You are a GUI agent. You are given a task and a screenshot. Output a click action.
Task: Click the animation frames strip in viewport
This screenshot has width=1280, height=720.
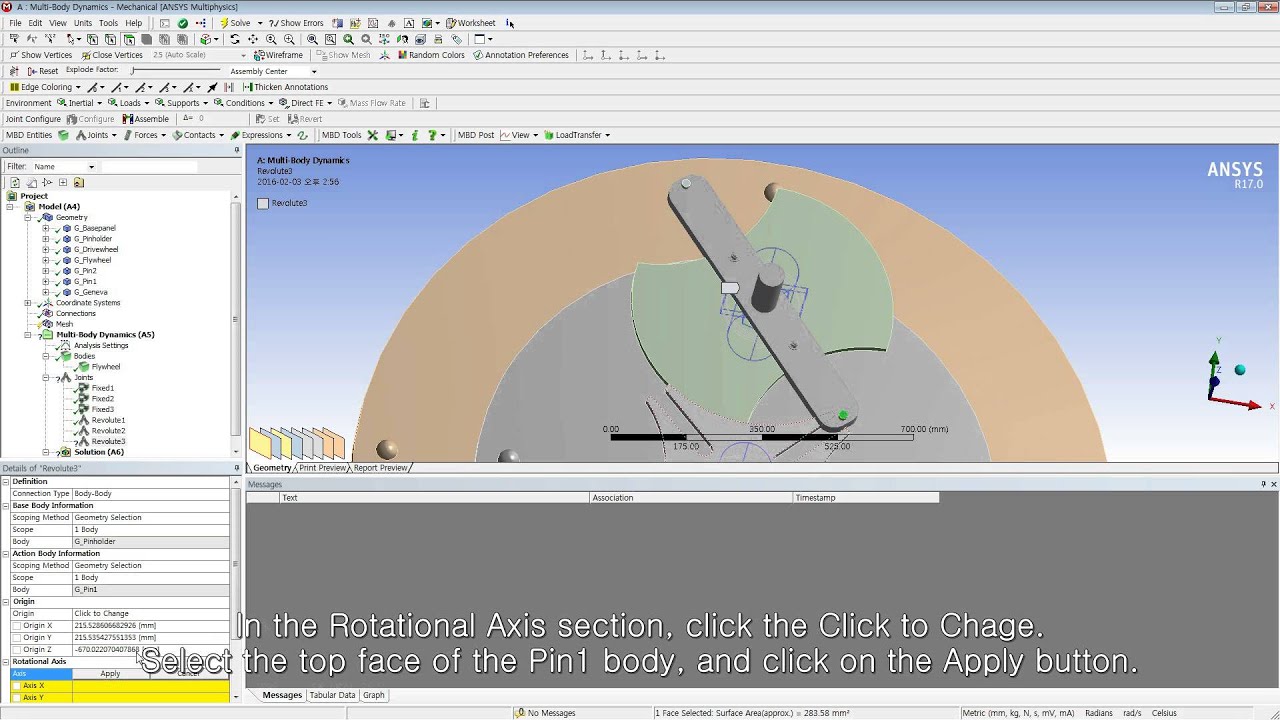297,443
